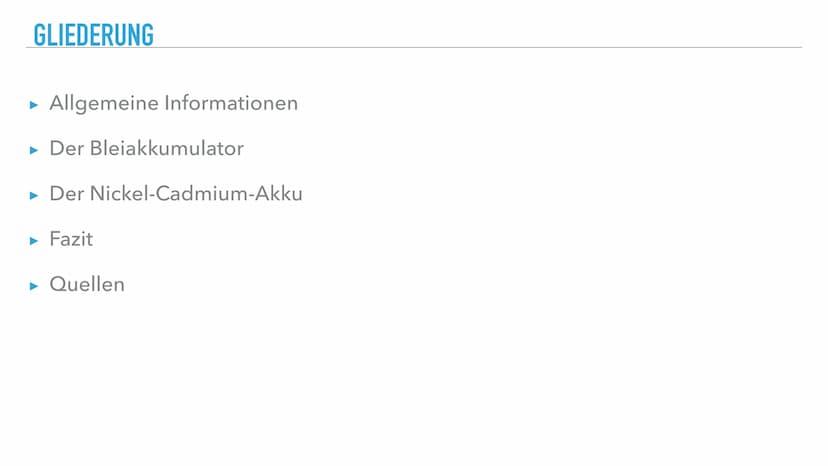Click the GLIEDERUNG slide title
This screenshot has width=828, height=466.
pos(93,34)
